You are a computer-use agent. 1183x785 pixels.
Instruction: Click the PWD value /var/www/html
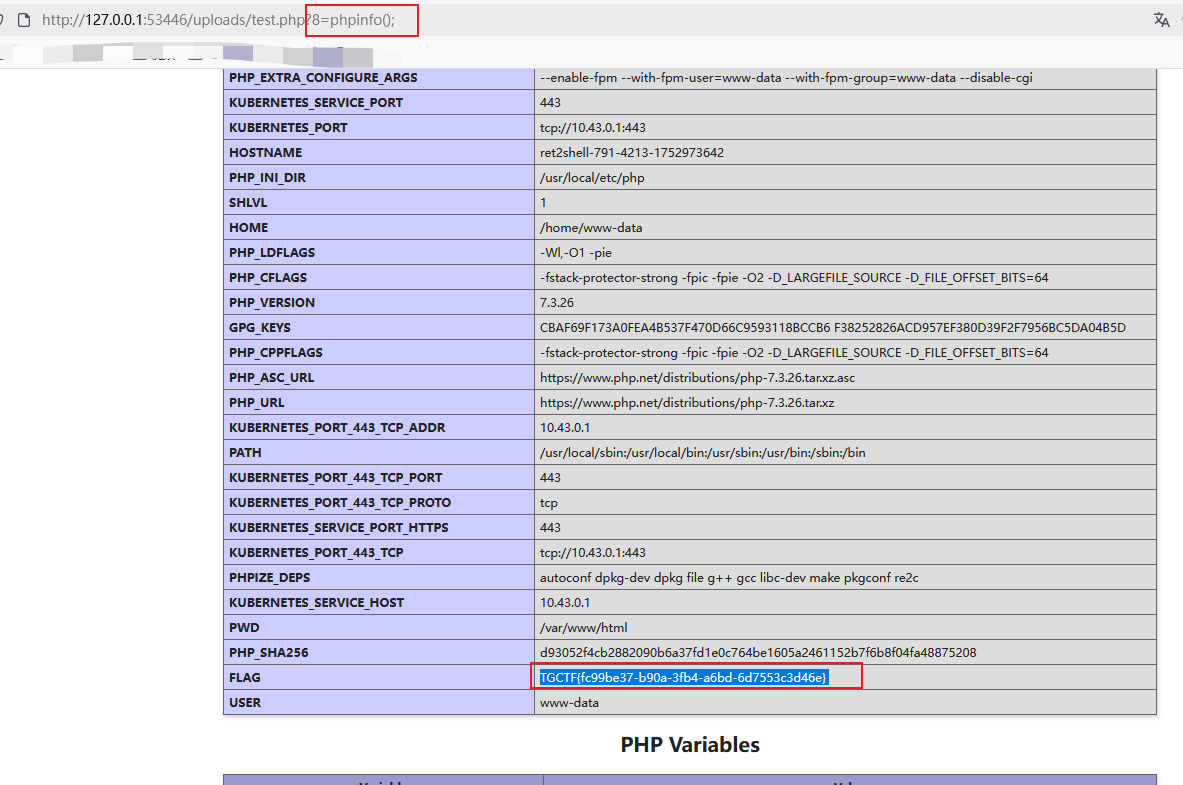583,628
